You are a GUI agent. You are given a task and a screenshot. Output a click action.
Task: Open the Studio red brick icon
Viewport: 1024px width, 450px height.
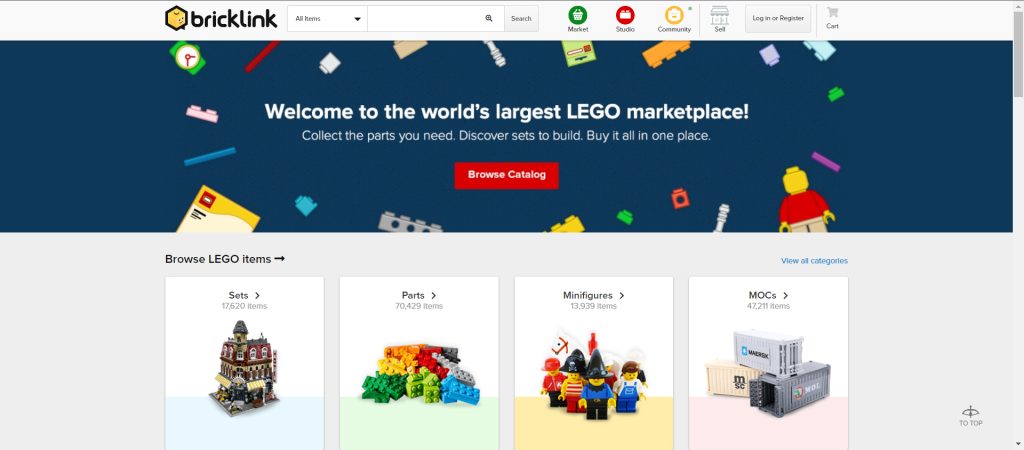(x=625, y=15)
